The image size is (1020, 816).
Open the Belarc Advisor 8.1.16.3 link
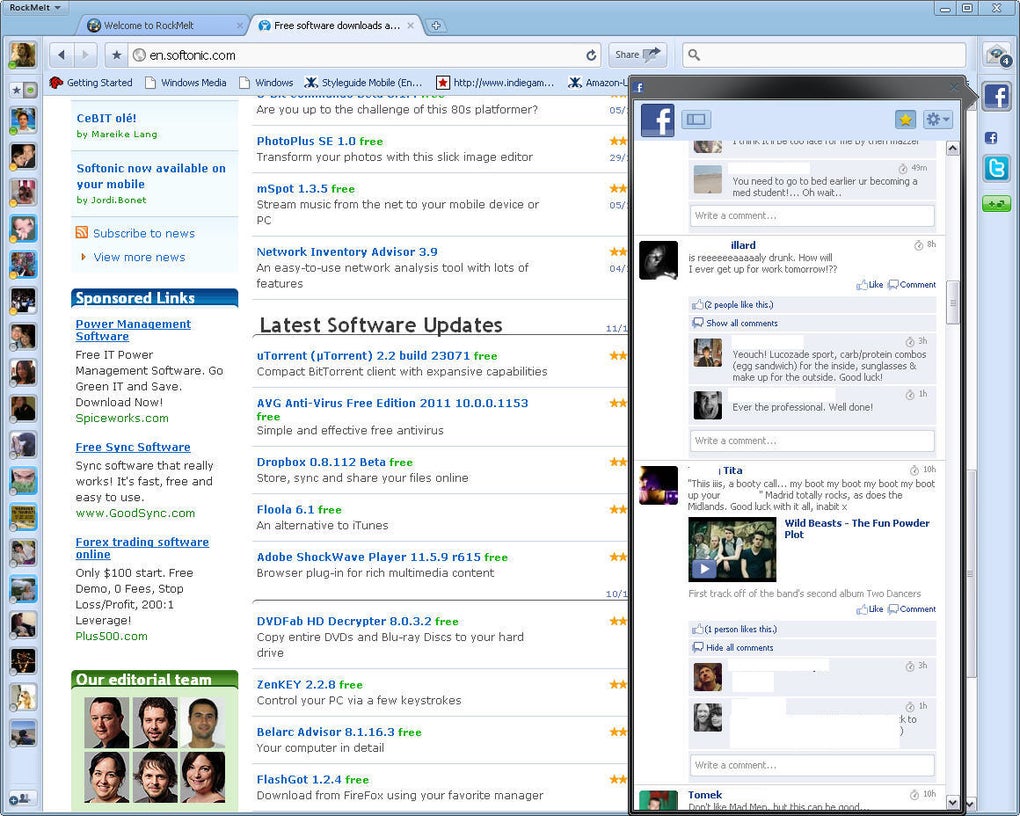click(325, 732)
